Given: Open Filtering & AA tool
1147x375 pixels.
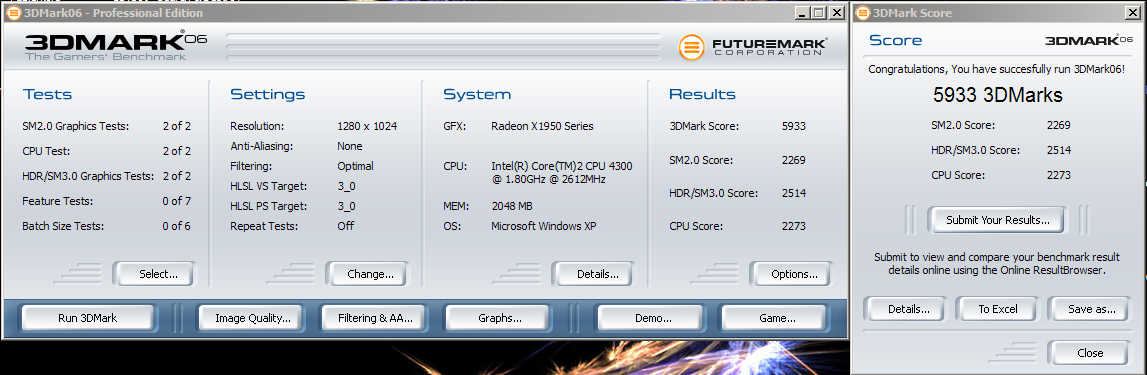Looking at the screenshot, I should pos(375,318).
